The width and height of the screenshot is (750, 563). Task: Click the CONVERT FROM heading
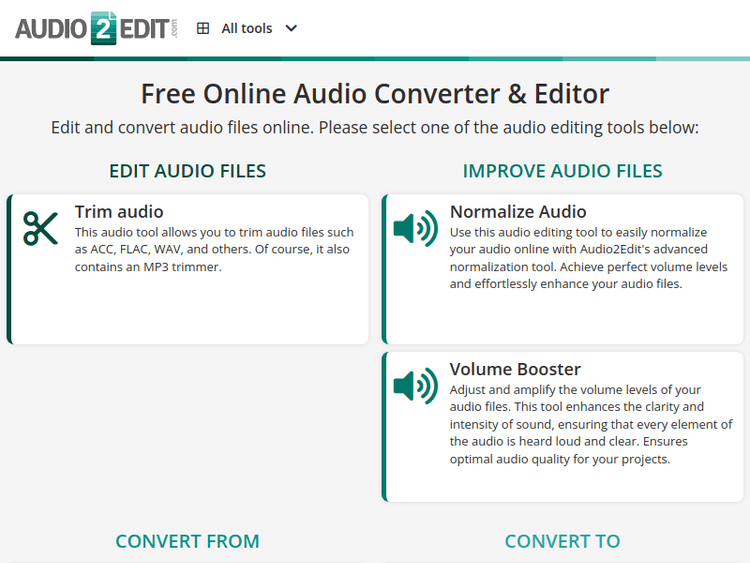click(x=188, y=541)
